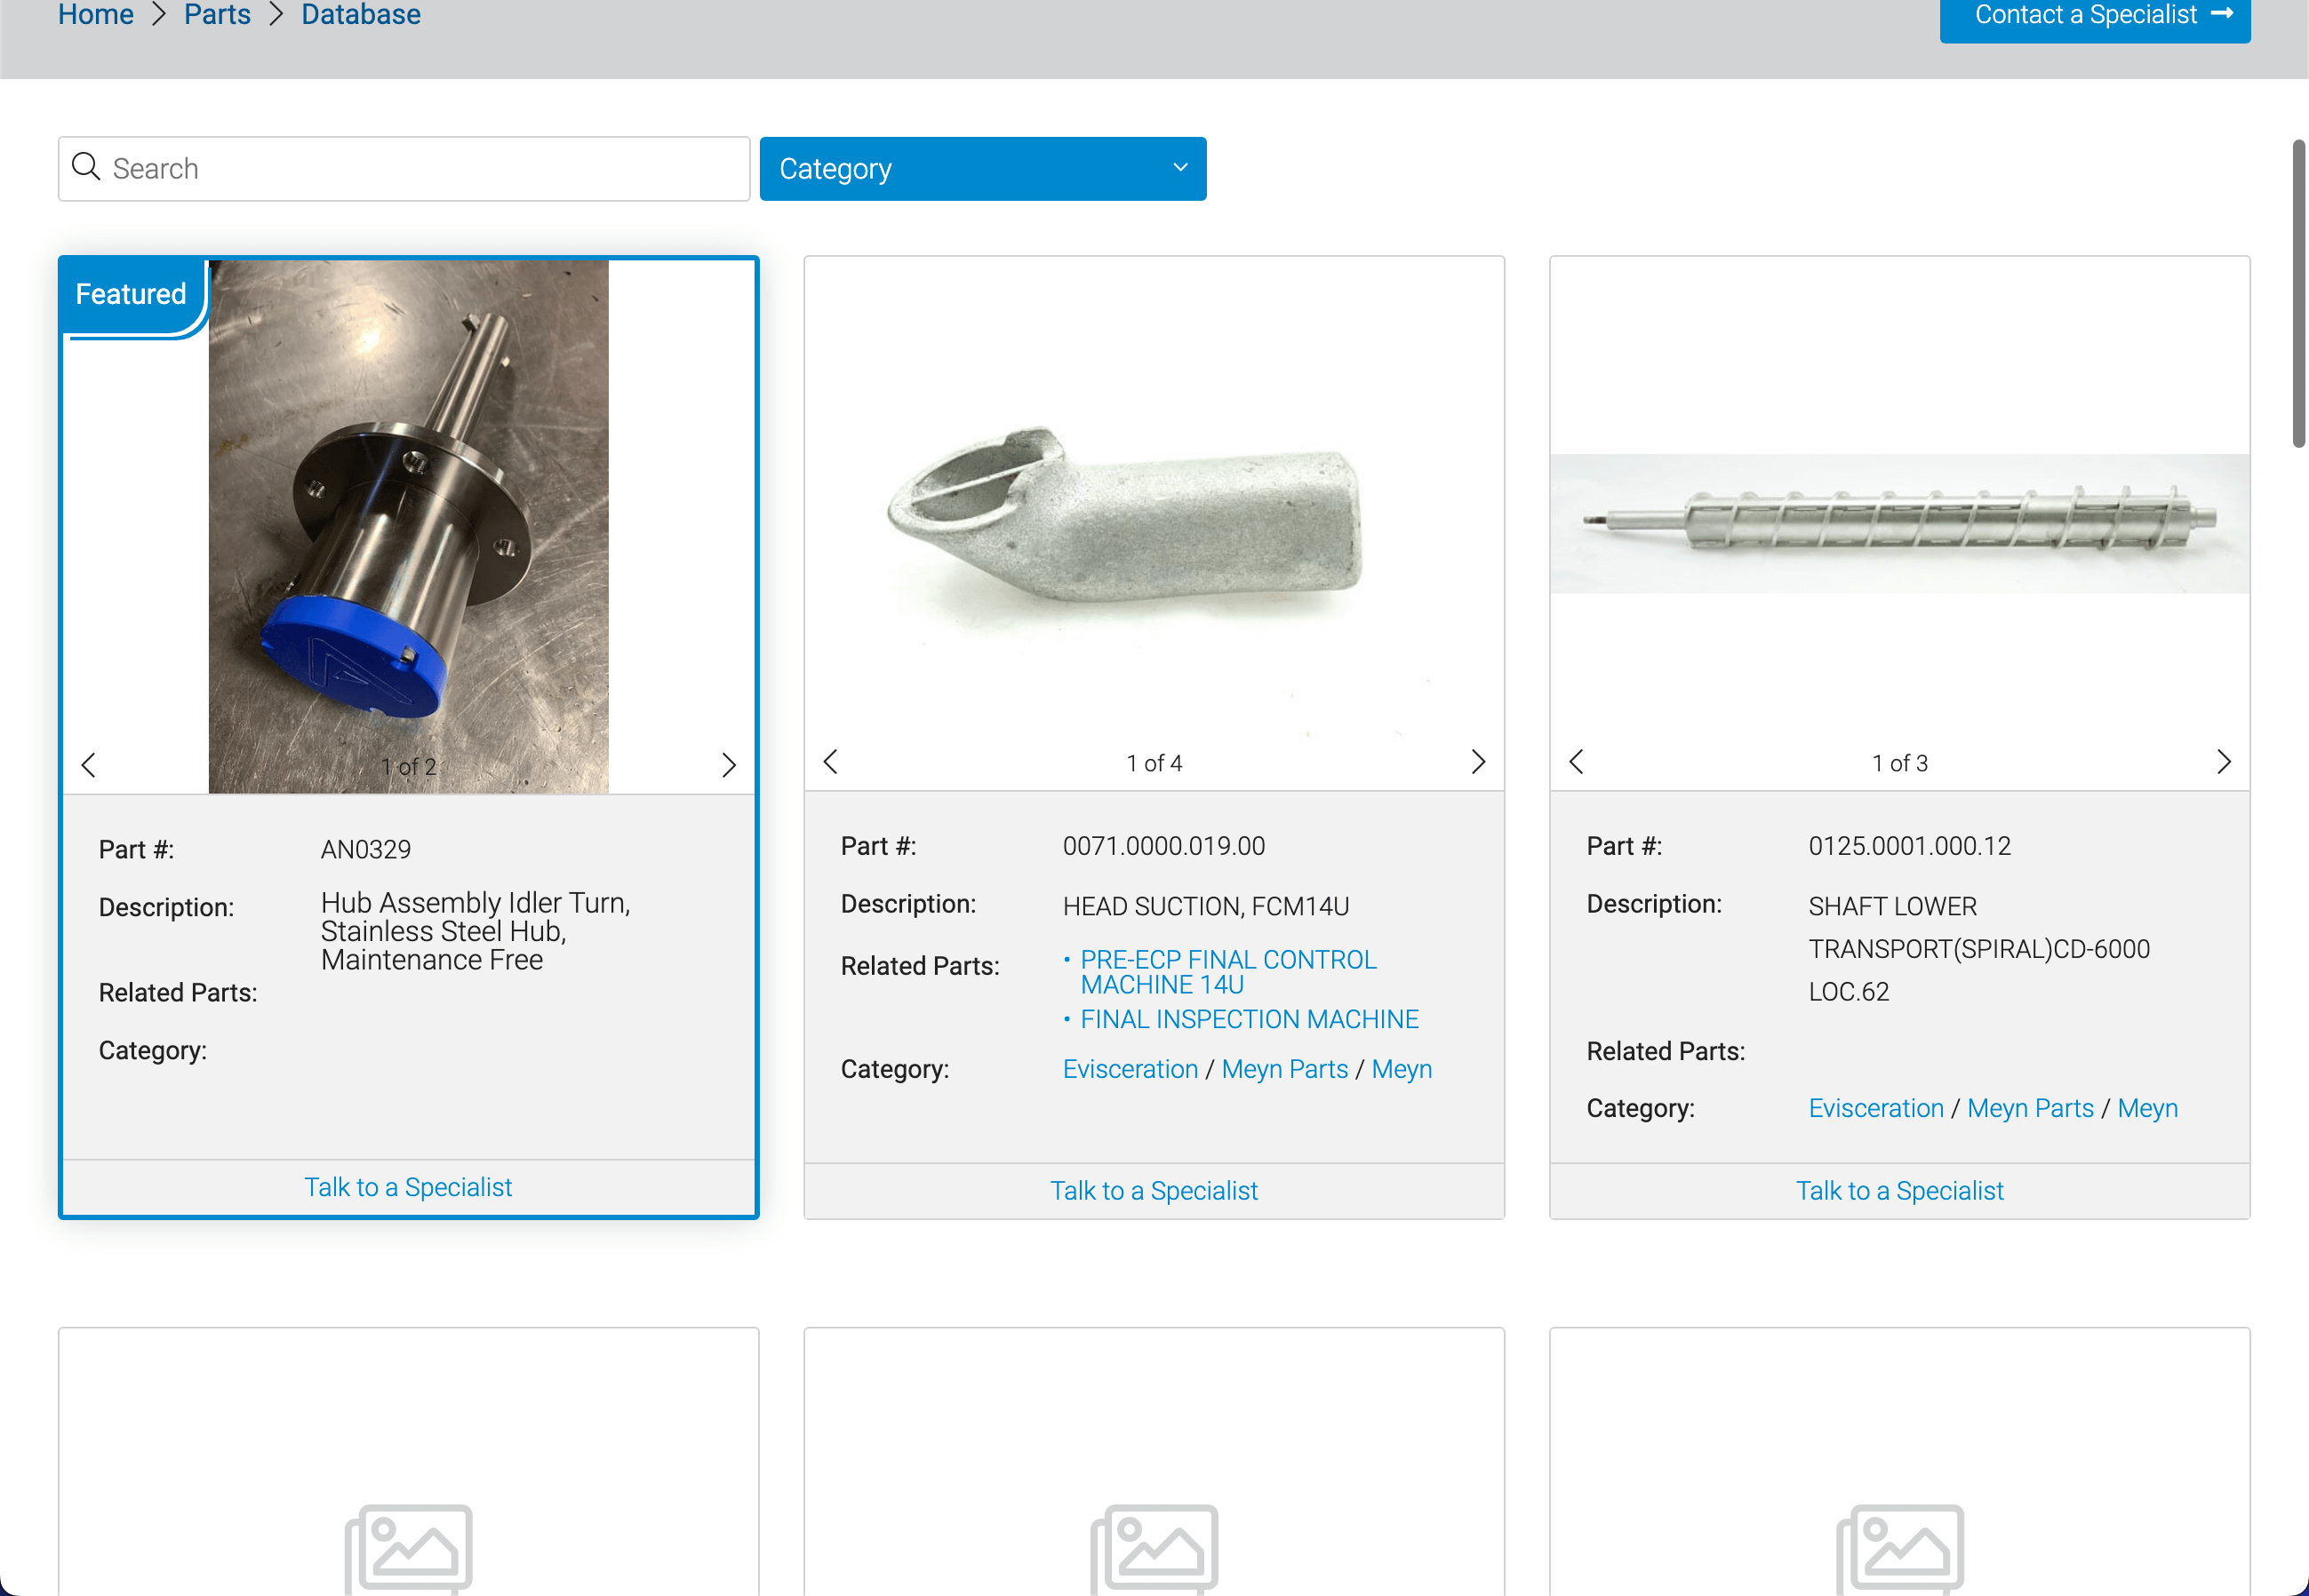Click arrow icon on Contact a Specialist
The image size is (2309, 1596).
(2221, 14)
